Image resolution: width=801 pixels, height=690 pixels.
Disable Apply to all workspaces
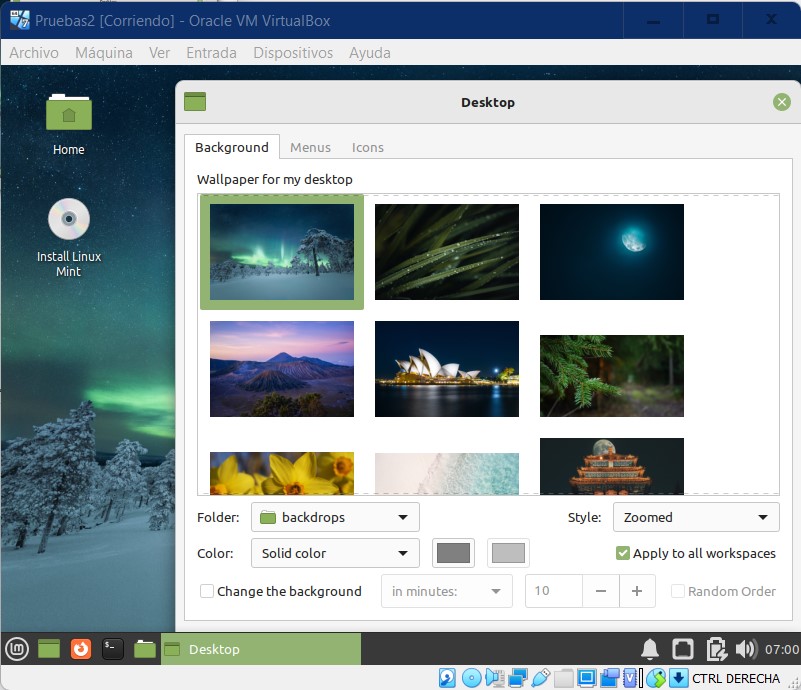tap(623, 553)
